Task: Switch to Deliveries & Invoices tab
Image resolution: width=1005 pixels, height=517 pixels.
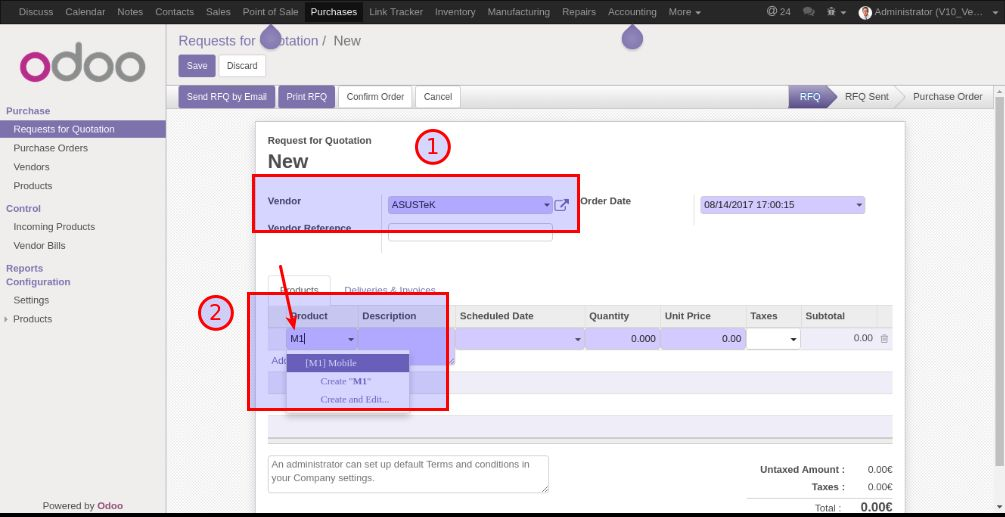Action: click(x=390, y=290)
